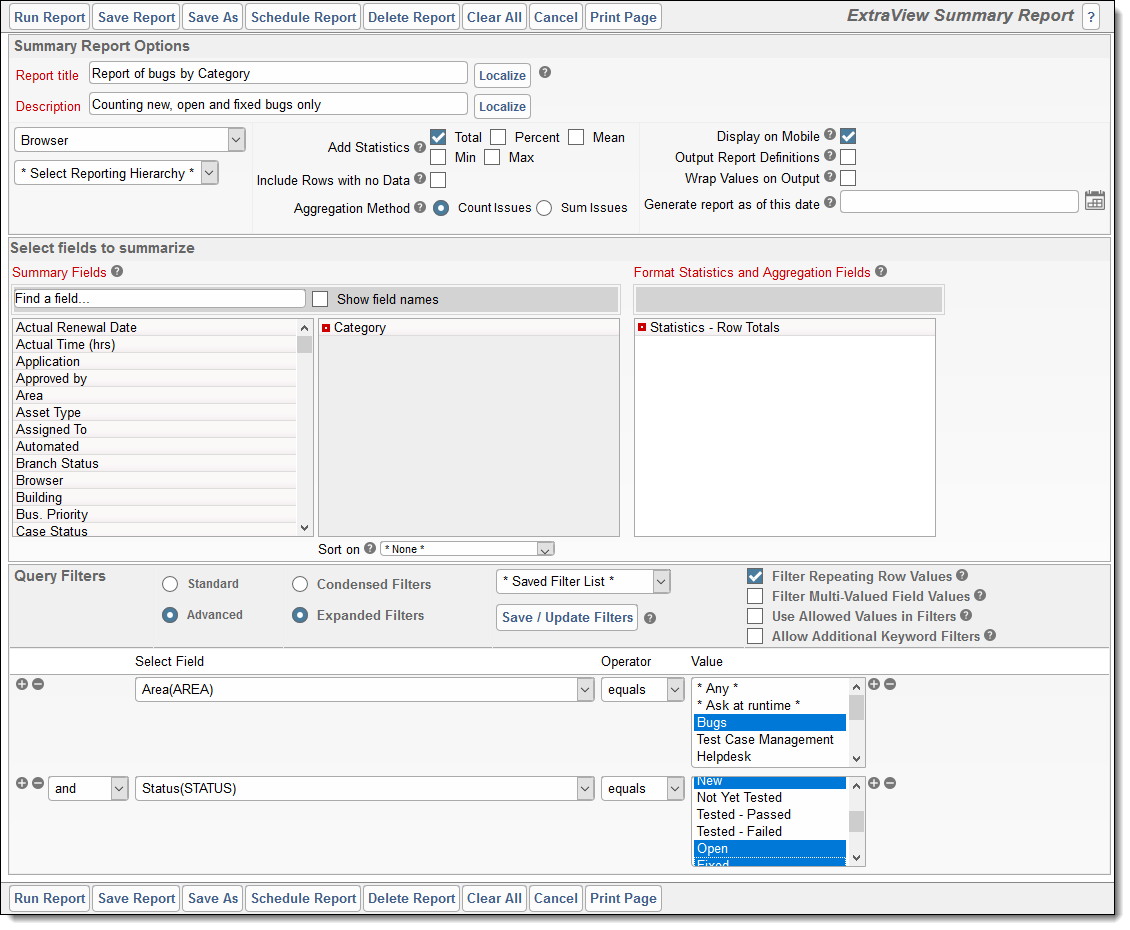
Task: Click the Summary Fields help icon
Action: (x=117, y=271)
